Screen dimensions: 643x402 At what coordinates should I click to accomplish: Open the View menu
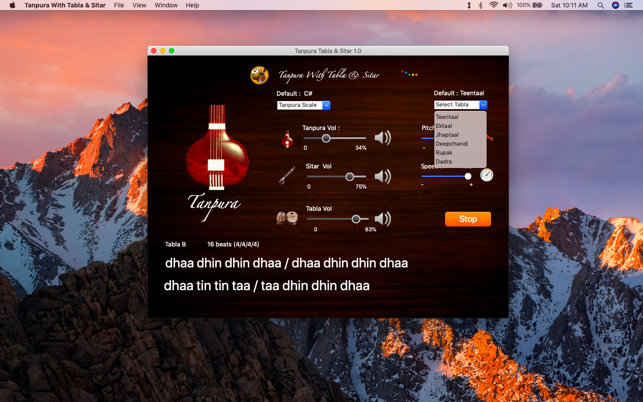pyautogui.click(x=139, y=5)
